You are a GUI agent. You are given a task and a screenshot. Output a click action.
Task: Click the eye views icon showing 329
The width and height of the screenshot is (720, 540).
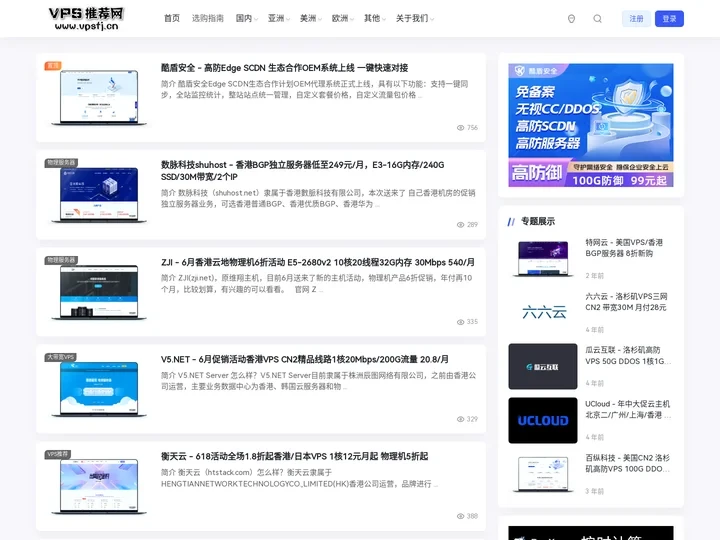(x=461, y=419)
